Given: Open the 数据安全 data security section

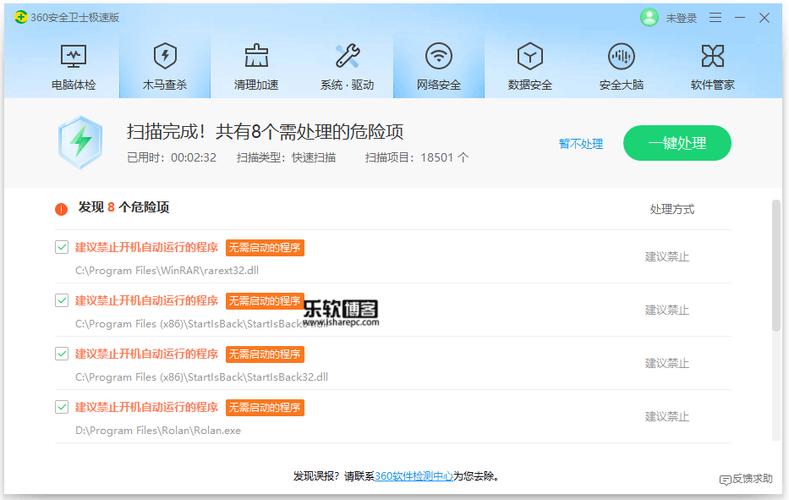Looking at the screenshot, I should 530,67.
